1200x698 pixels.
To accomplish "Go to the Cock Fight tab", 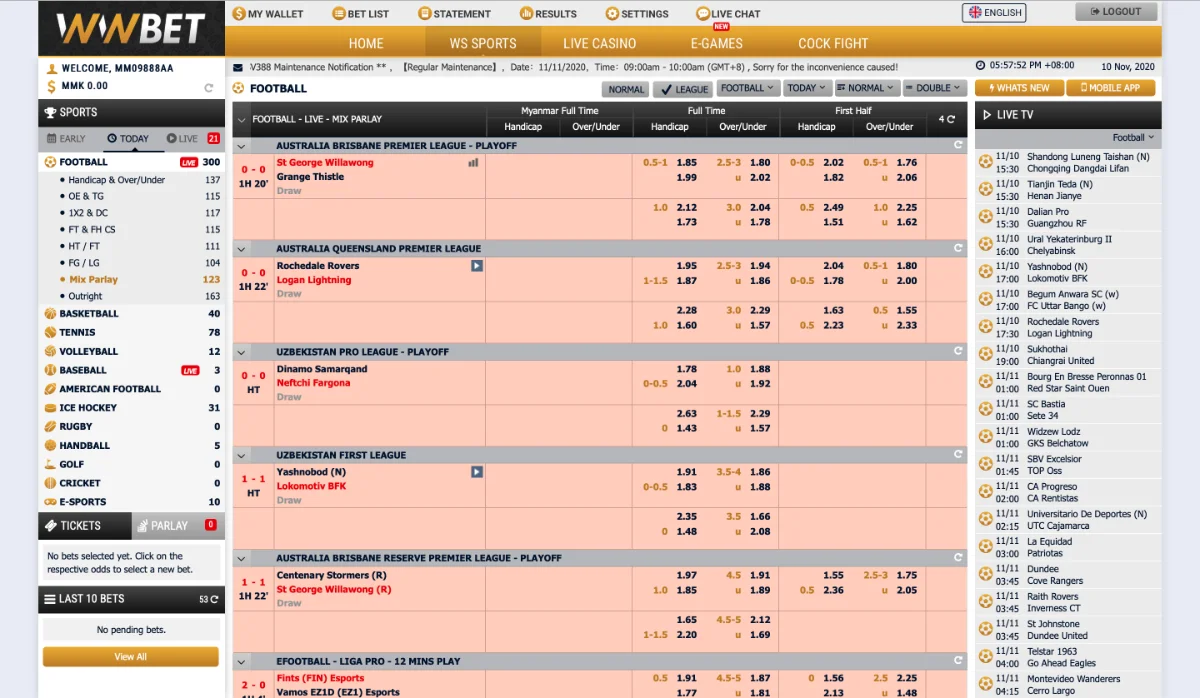I will point(833,43).
